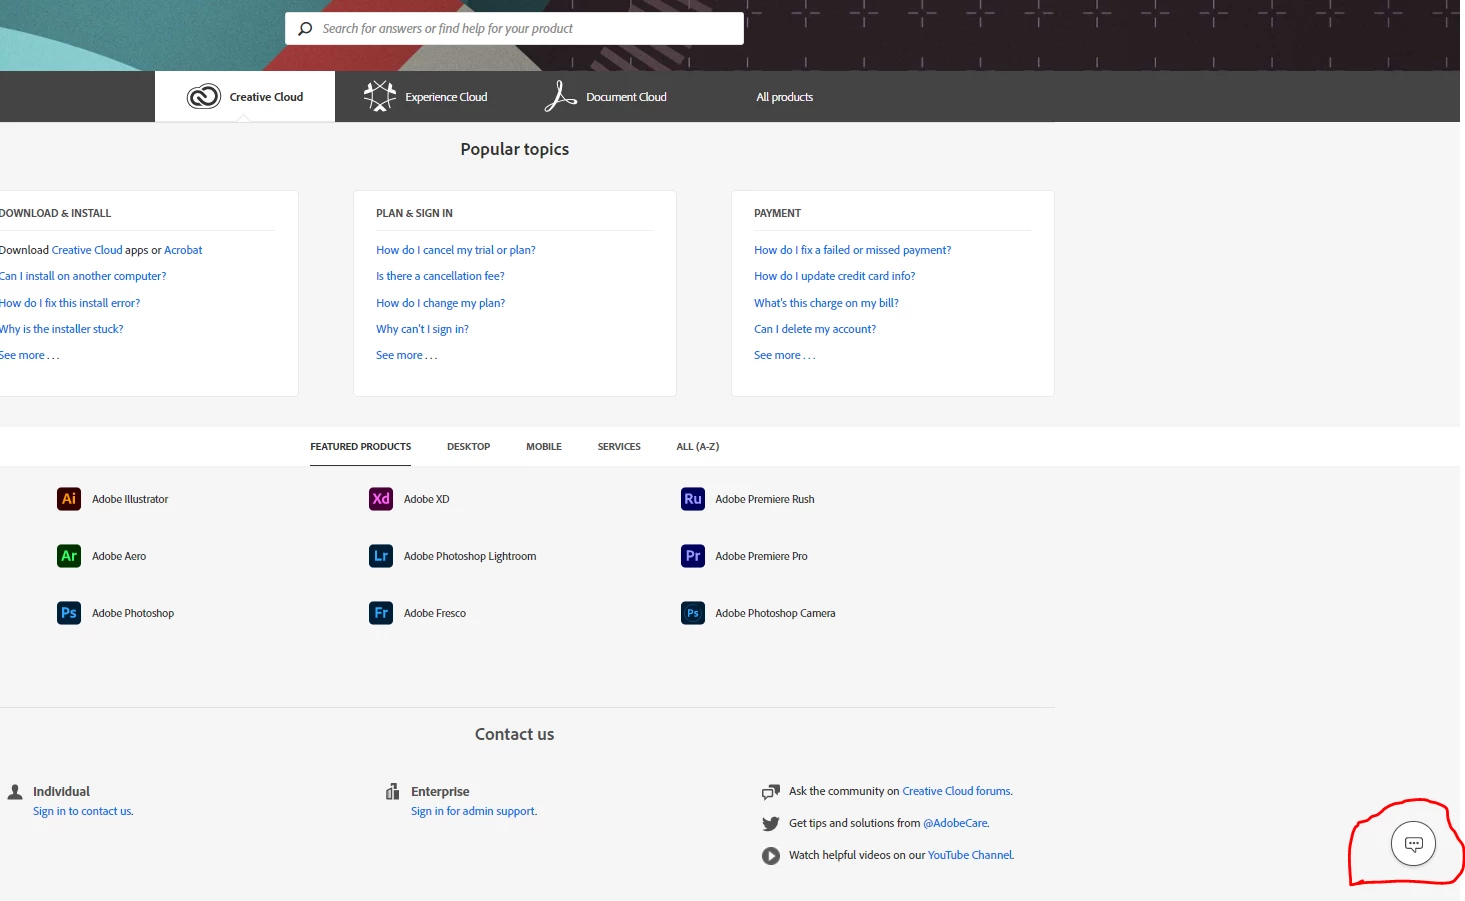The height and width of the screenshot is (901, 1465).
Task: Open the YouTube Channel link
Action: [x=971, y=855]
